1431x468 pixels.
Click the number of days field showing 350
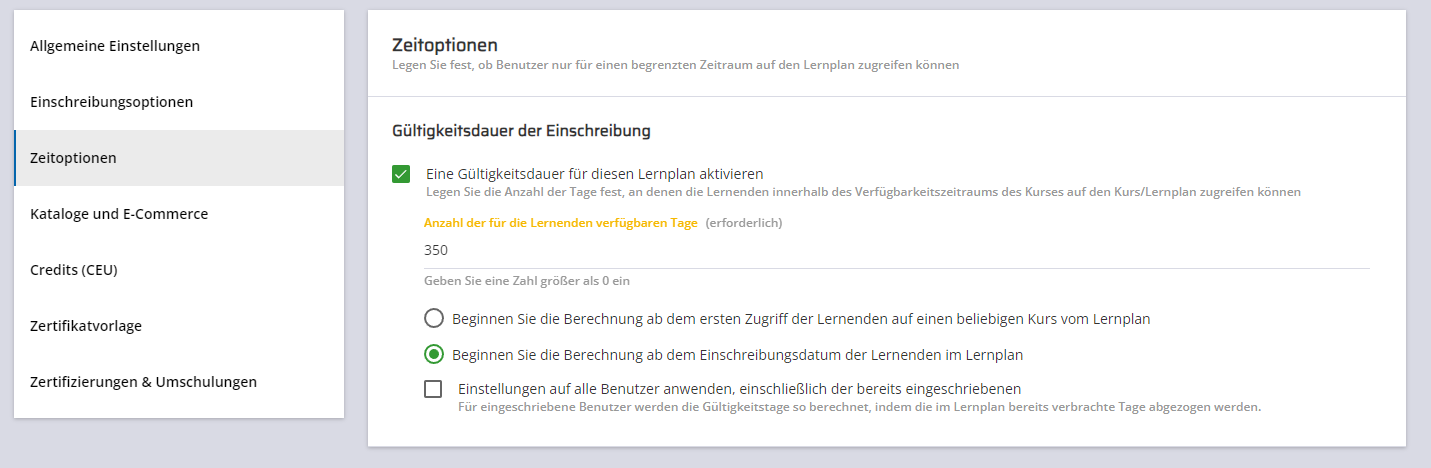click(896, 250)
